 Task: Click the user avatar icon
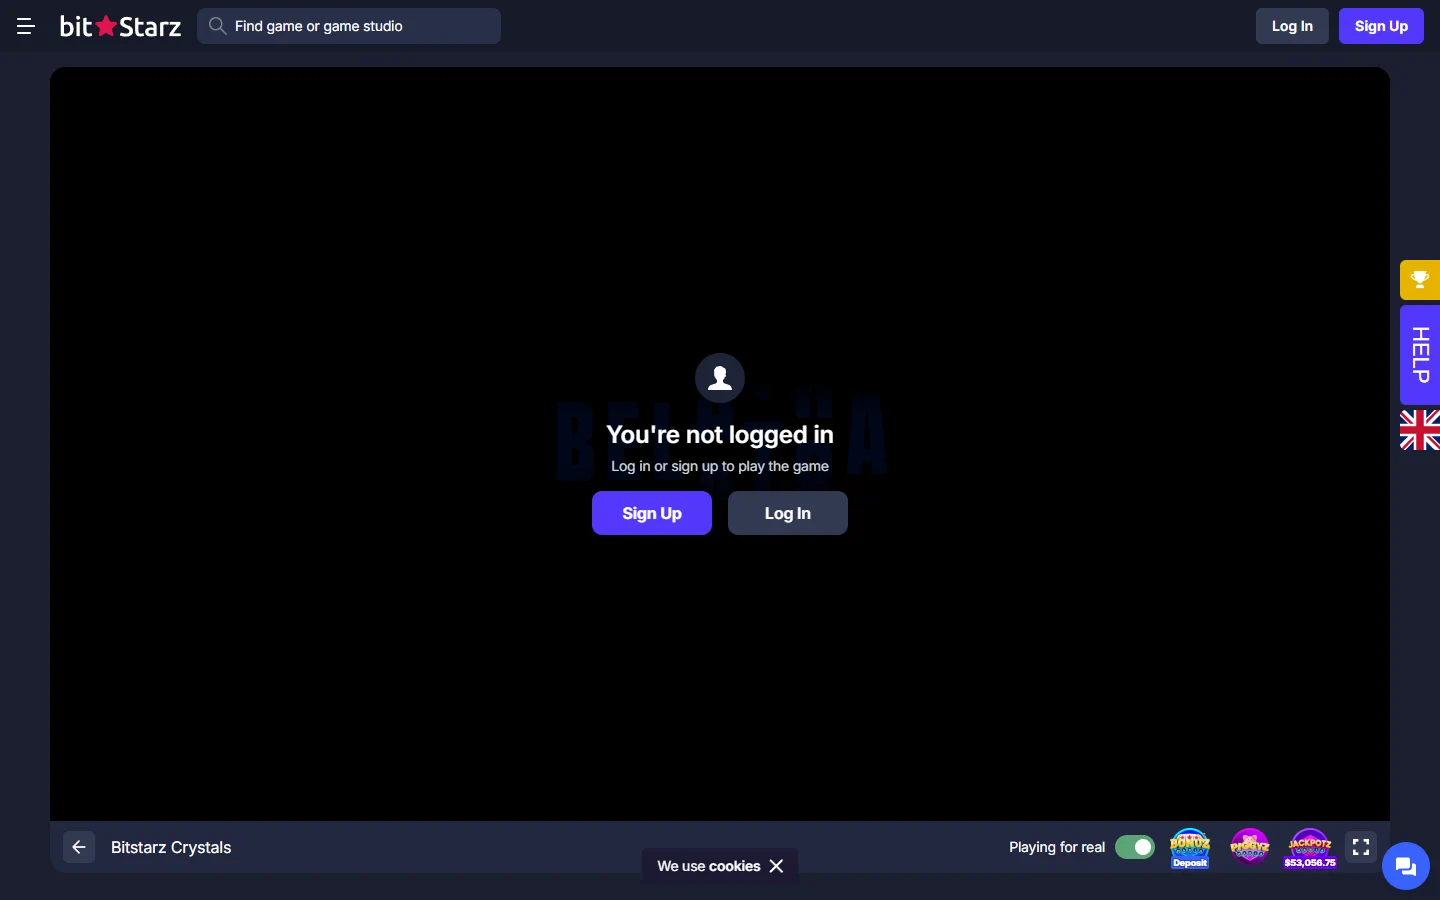tap(720, 378)
